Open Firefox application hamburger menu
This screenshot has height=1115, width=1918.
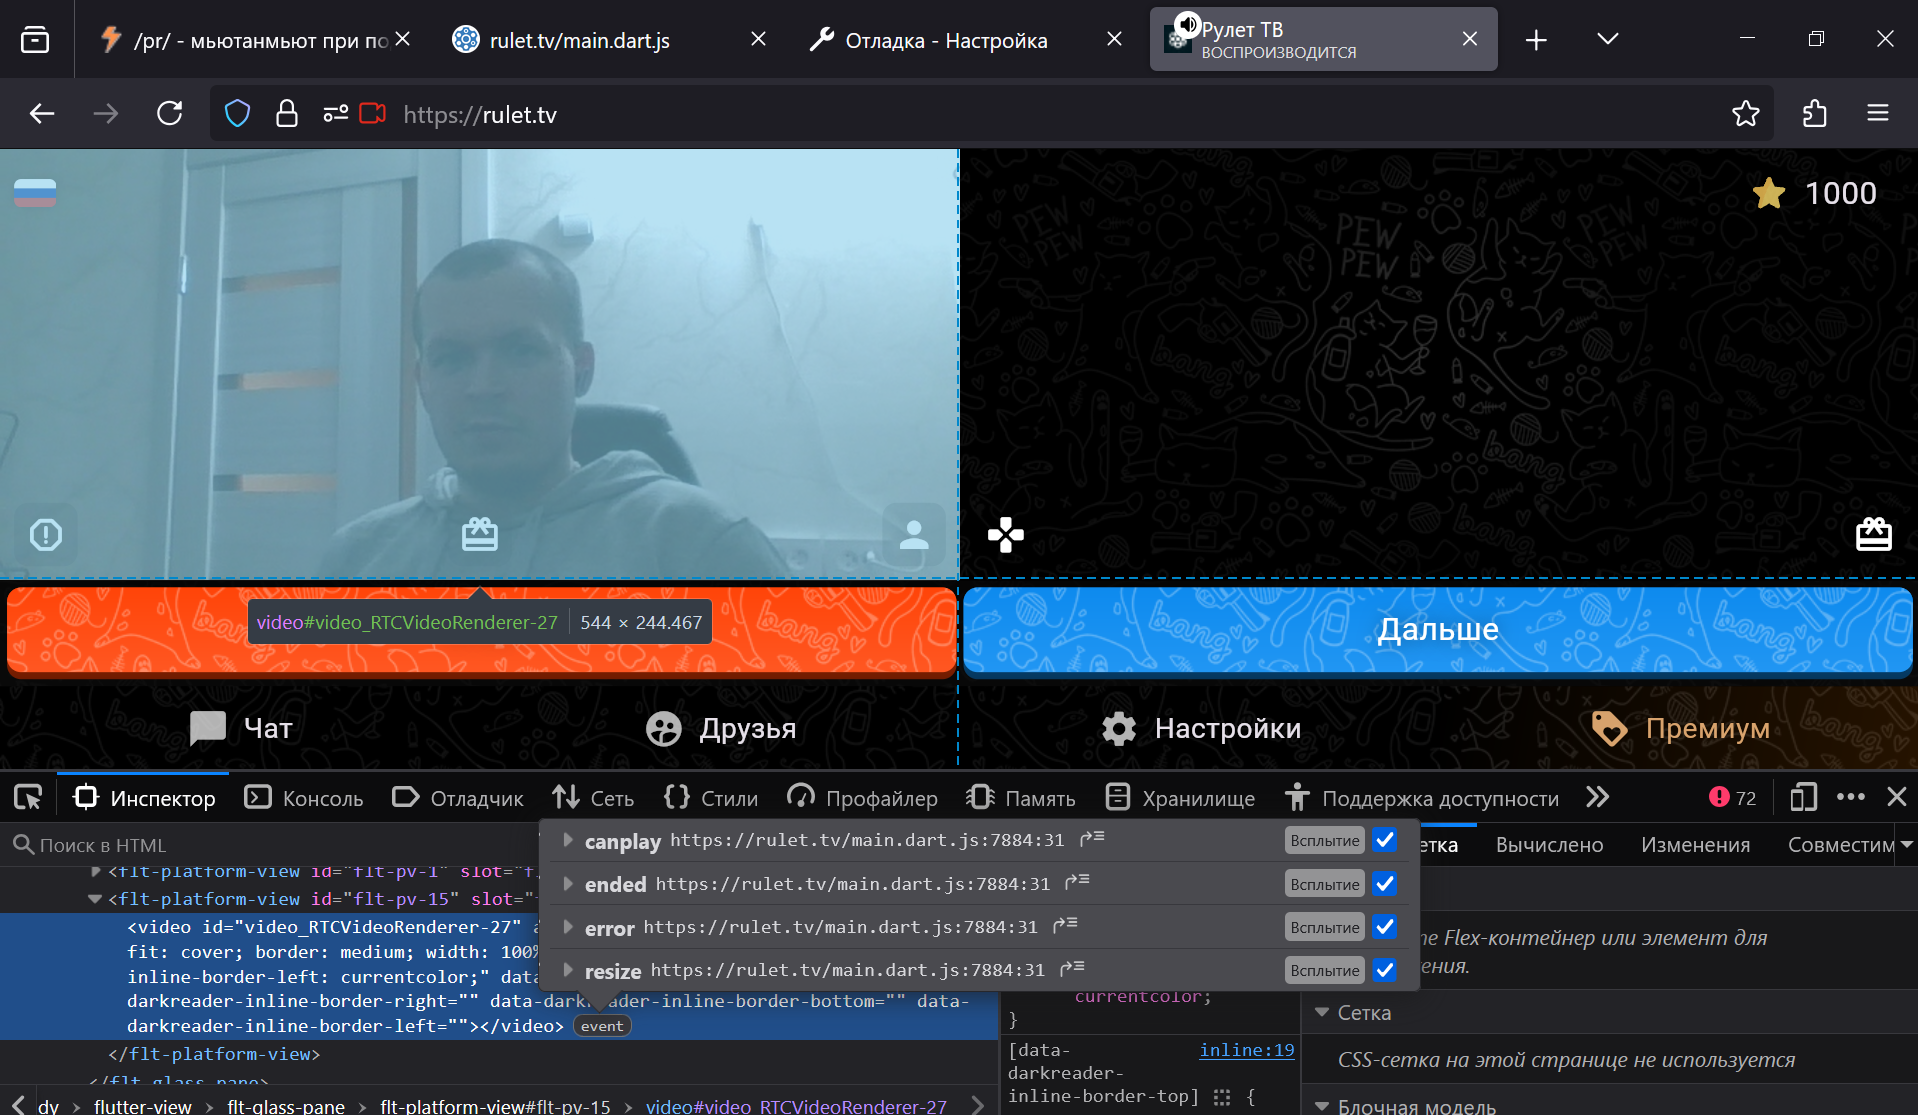pyautogui.click(x=1878, y=114)
